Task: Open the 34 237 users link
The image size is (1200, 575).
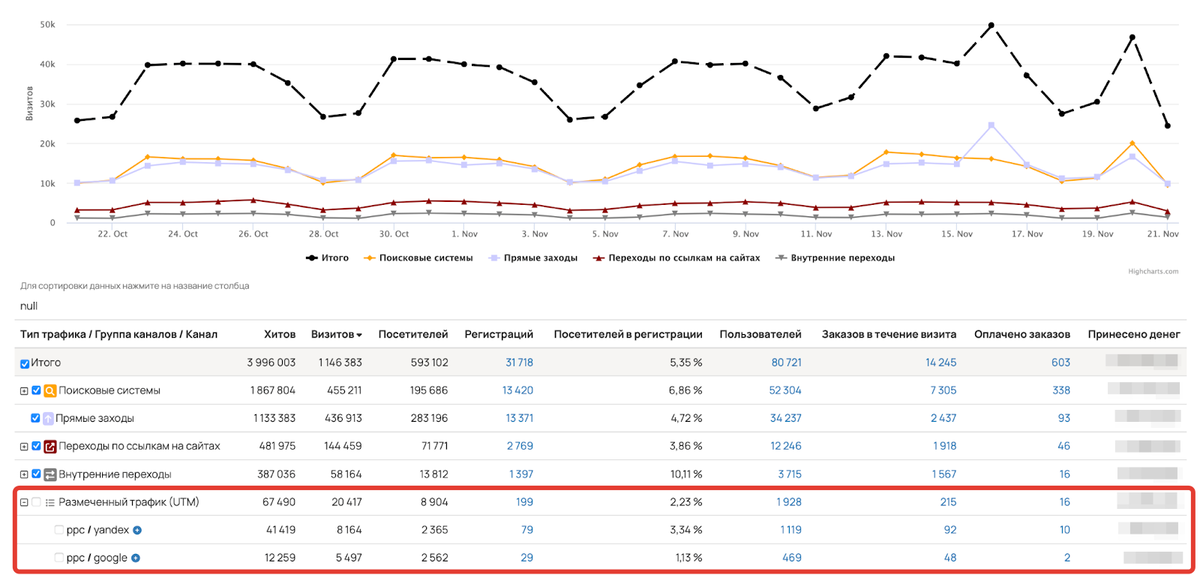Action: click(x=787, y=418)
